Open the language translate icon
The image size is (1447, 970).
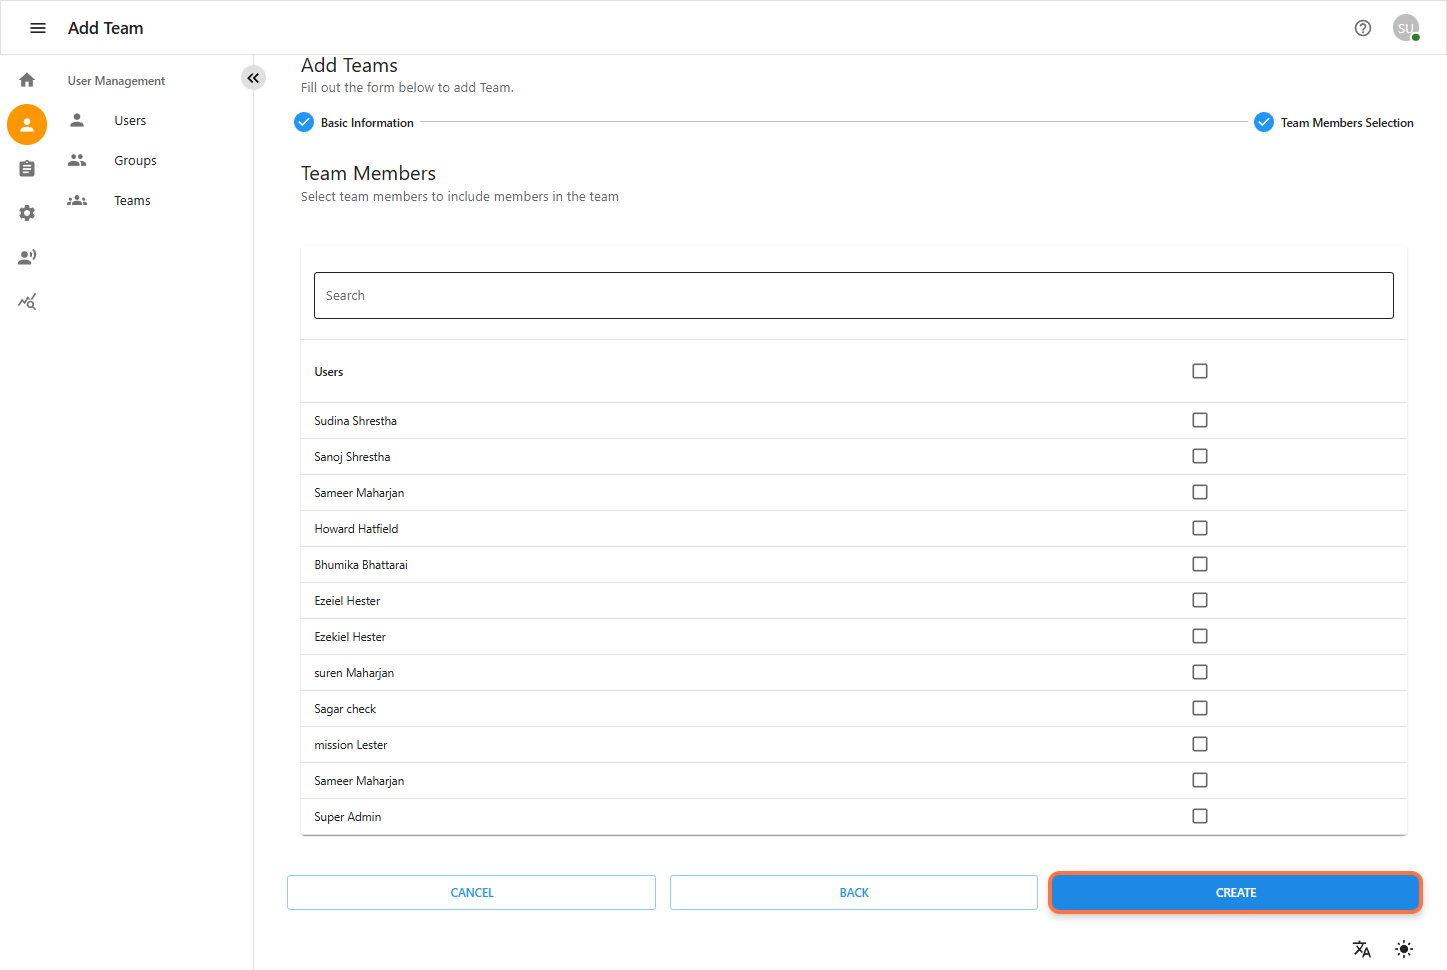click(1361, 949)
